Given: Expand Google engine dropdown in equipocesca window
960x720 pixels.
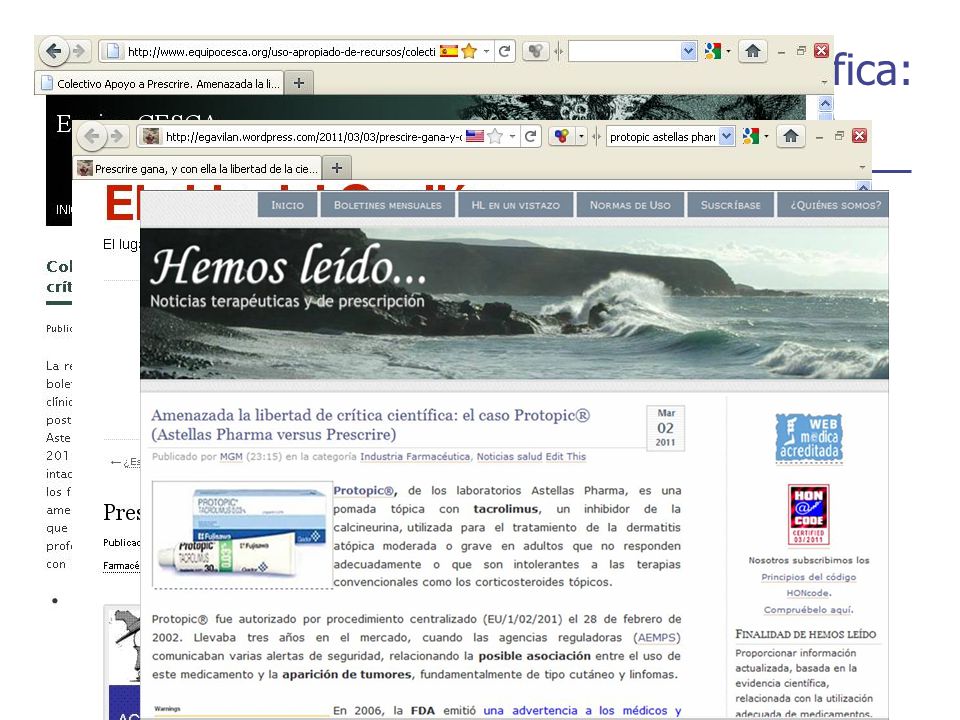Looking at the screenshot, I should (x=728, y=51).
